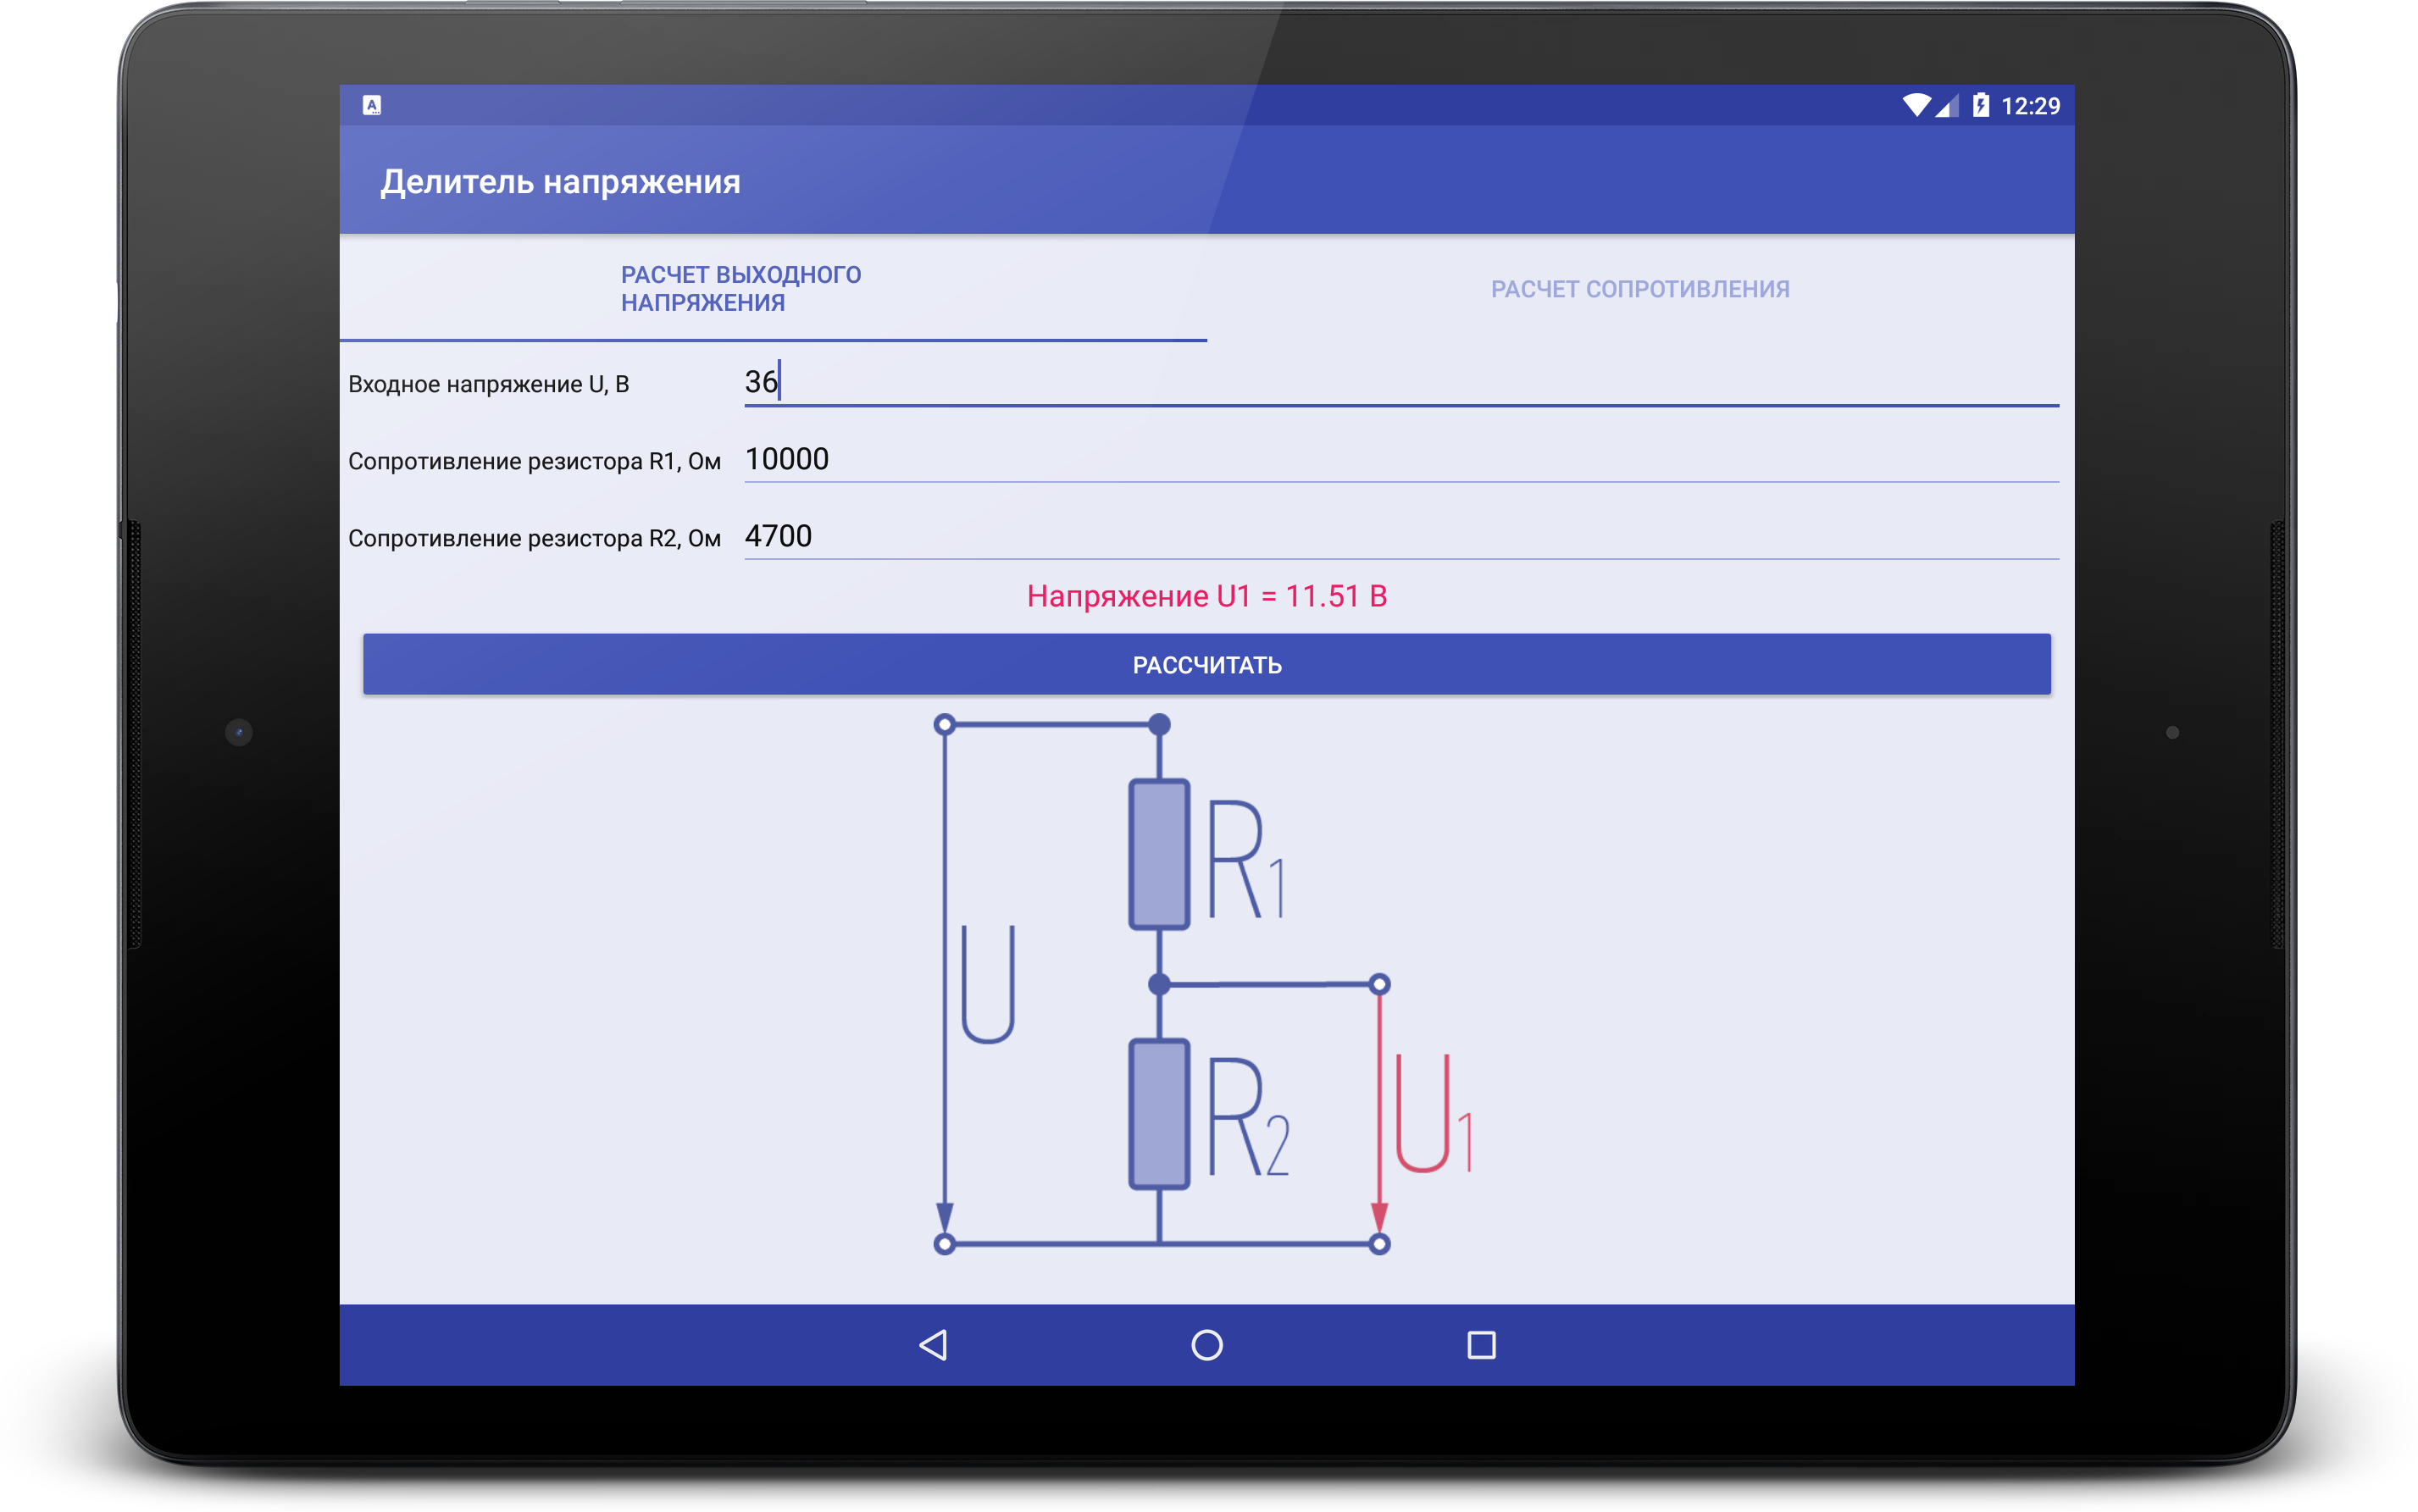Focus the R1 resistance field showing 10000
This screenshot has width=2418, height=1512.
coord(1401,460)
